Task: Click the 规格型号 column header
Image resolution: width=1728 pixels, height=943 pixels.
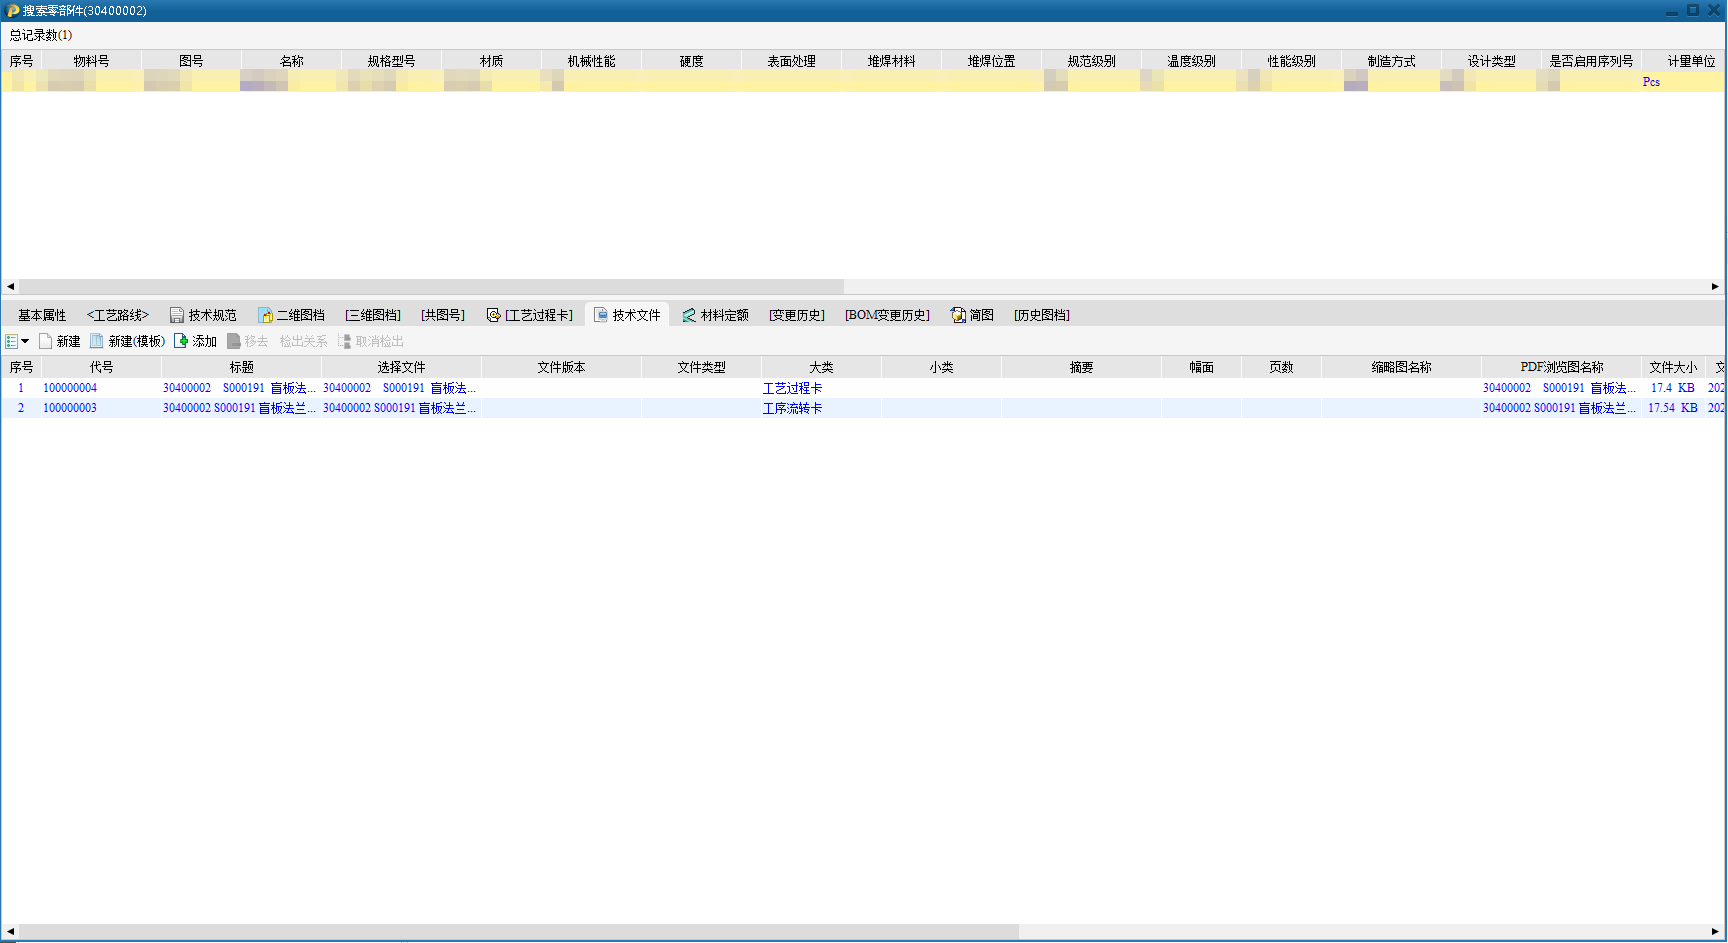Action: click(x=391, y=61)
